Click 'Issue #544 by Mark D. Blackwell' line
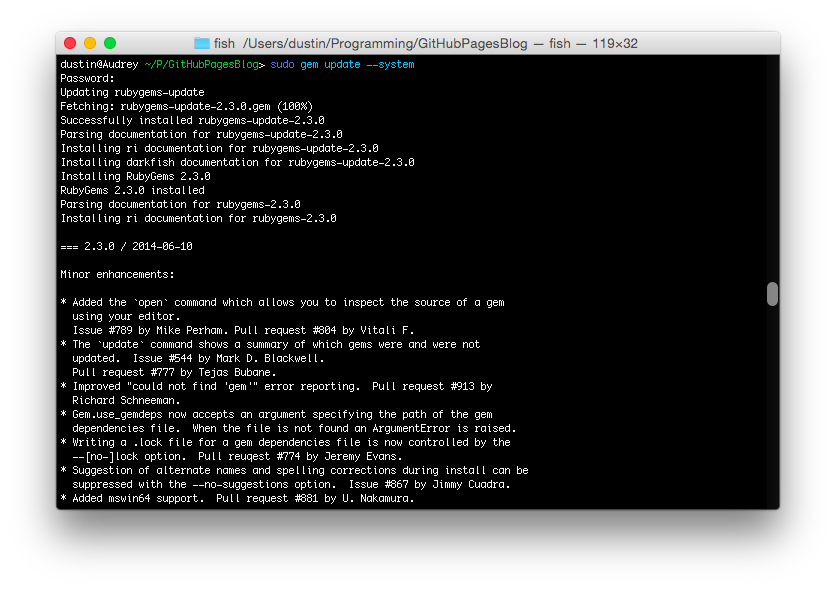836x590 pixels. click(x=198, y=358)
